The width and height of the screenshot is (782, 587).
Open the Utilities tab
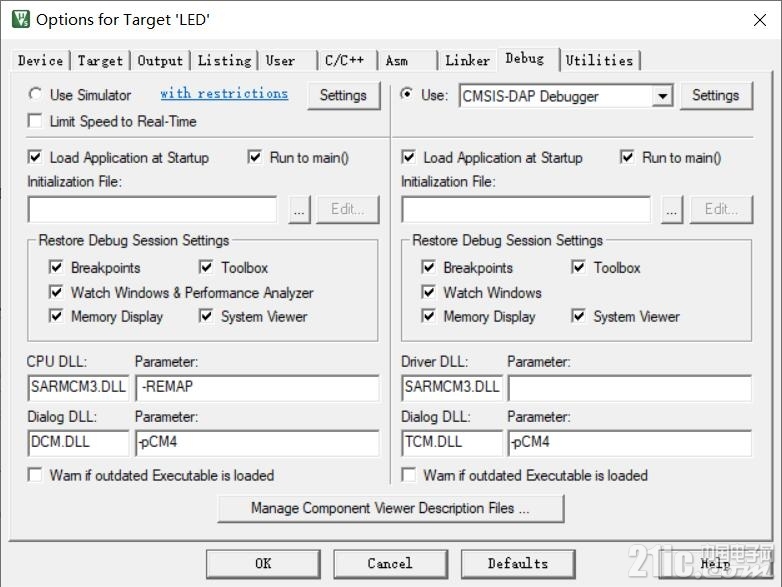pos(599,60)
